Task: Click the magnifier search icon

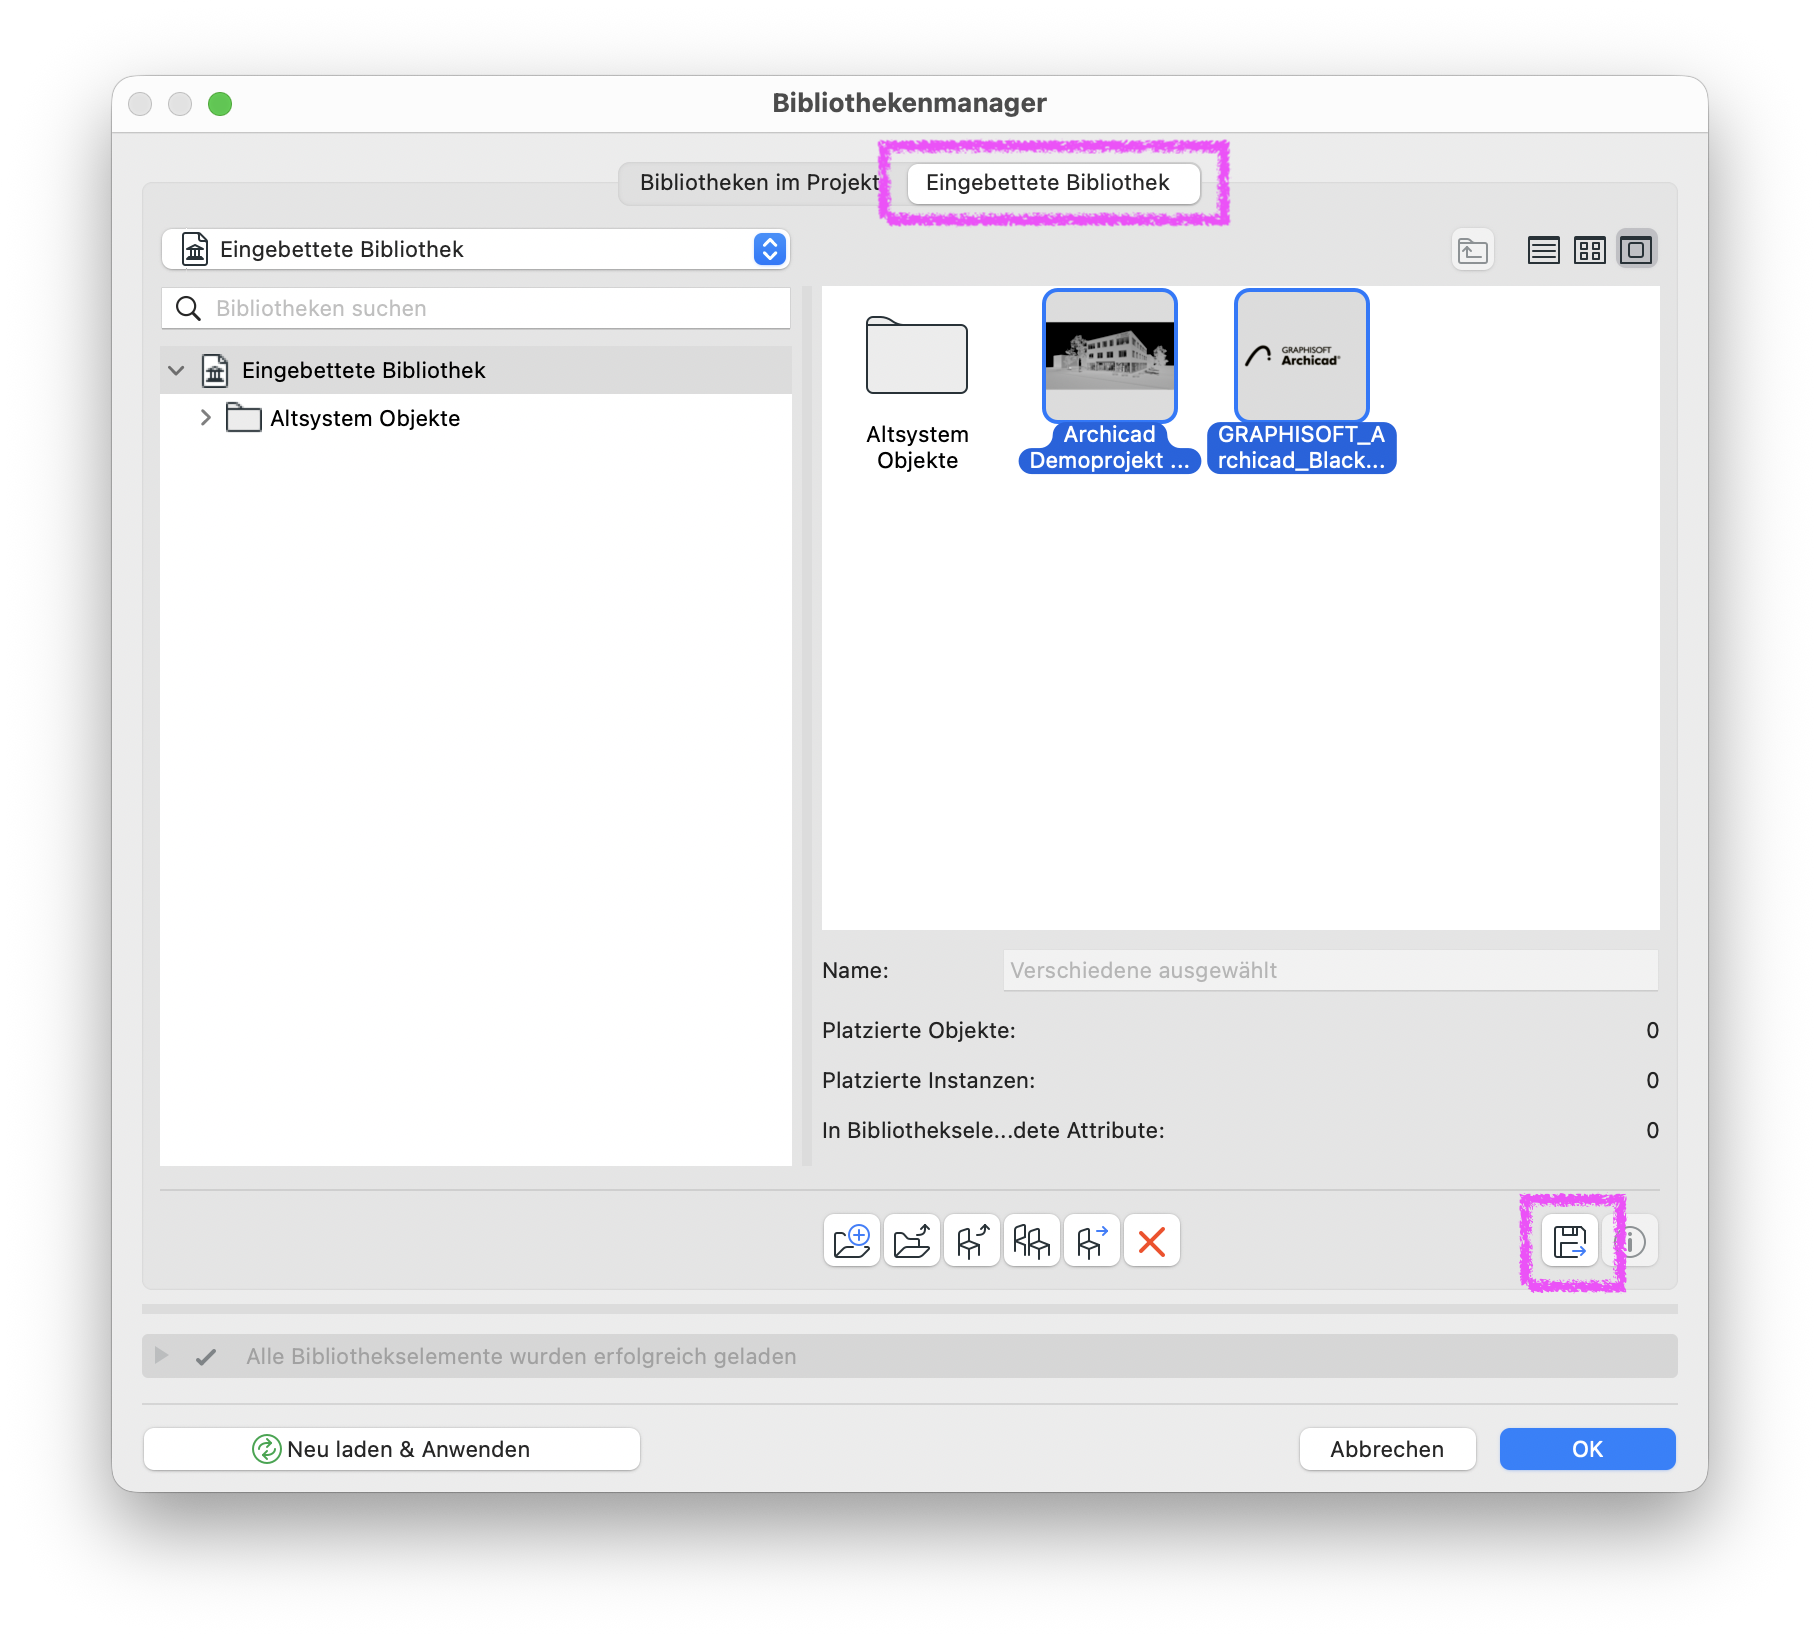Action: 188,308
